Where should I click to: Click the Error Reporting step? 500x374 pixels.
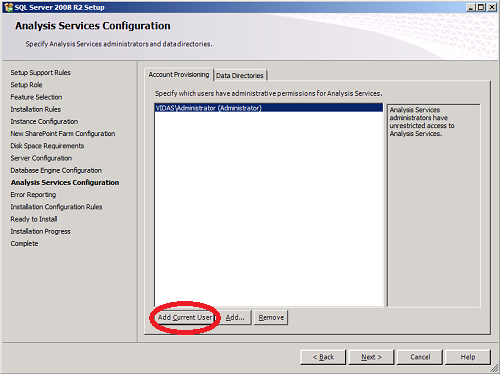[x=33, y=195]
